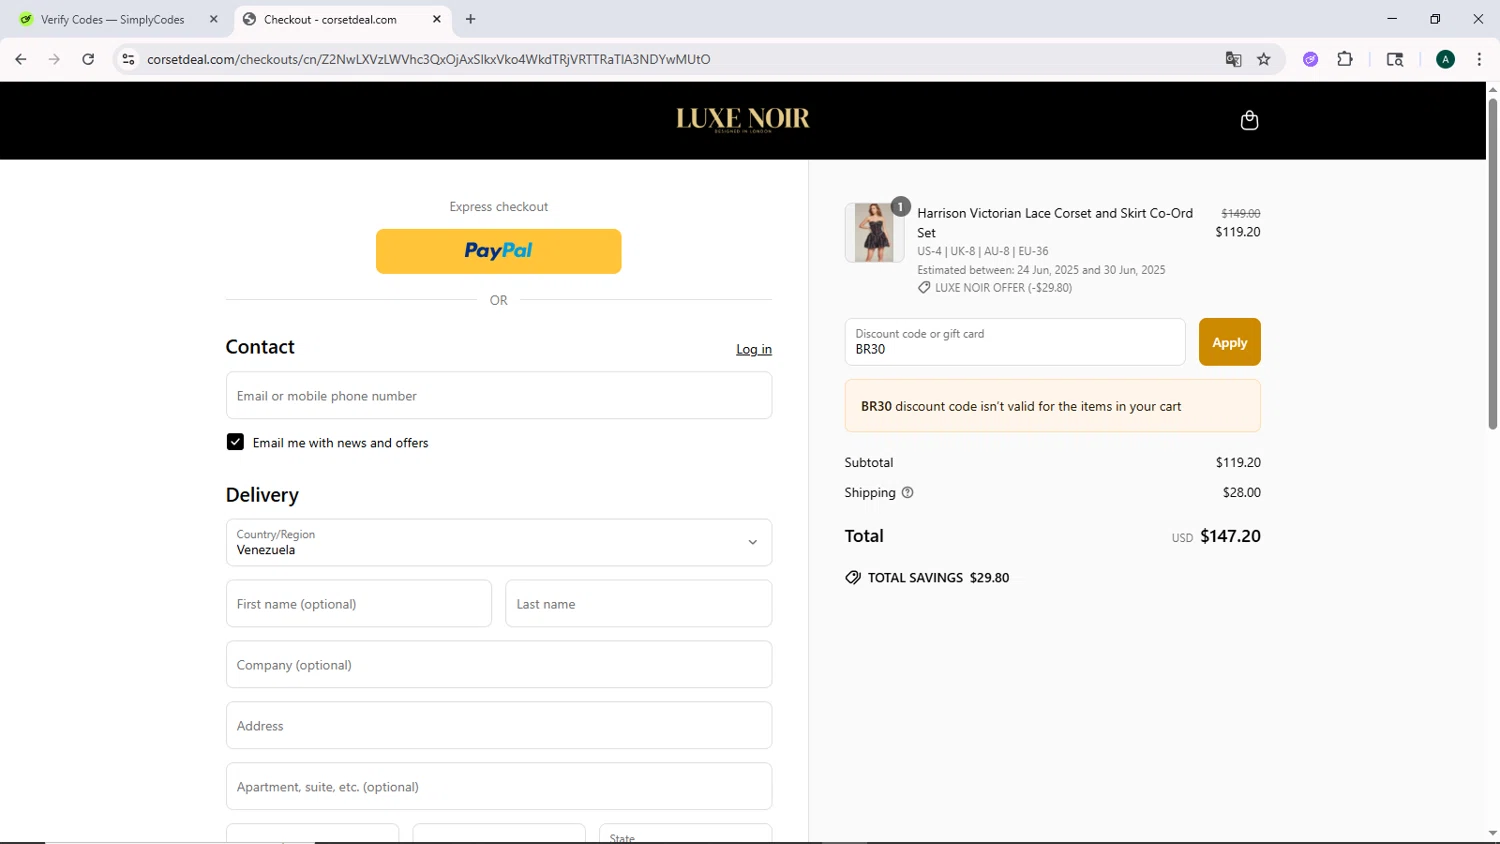Click the scrollbar down arrow
Viewport: 1500px width, 844px height.
coord(1492,832)
